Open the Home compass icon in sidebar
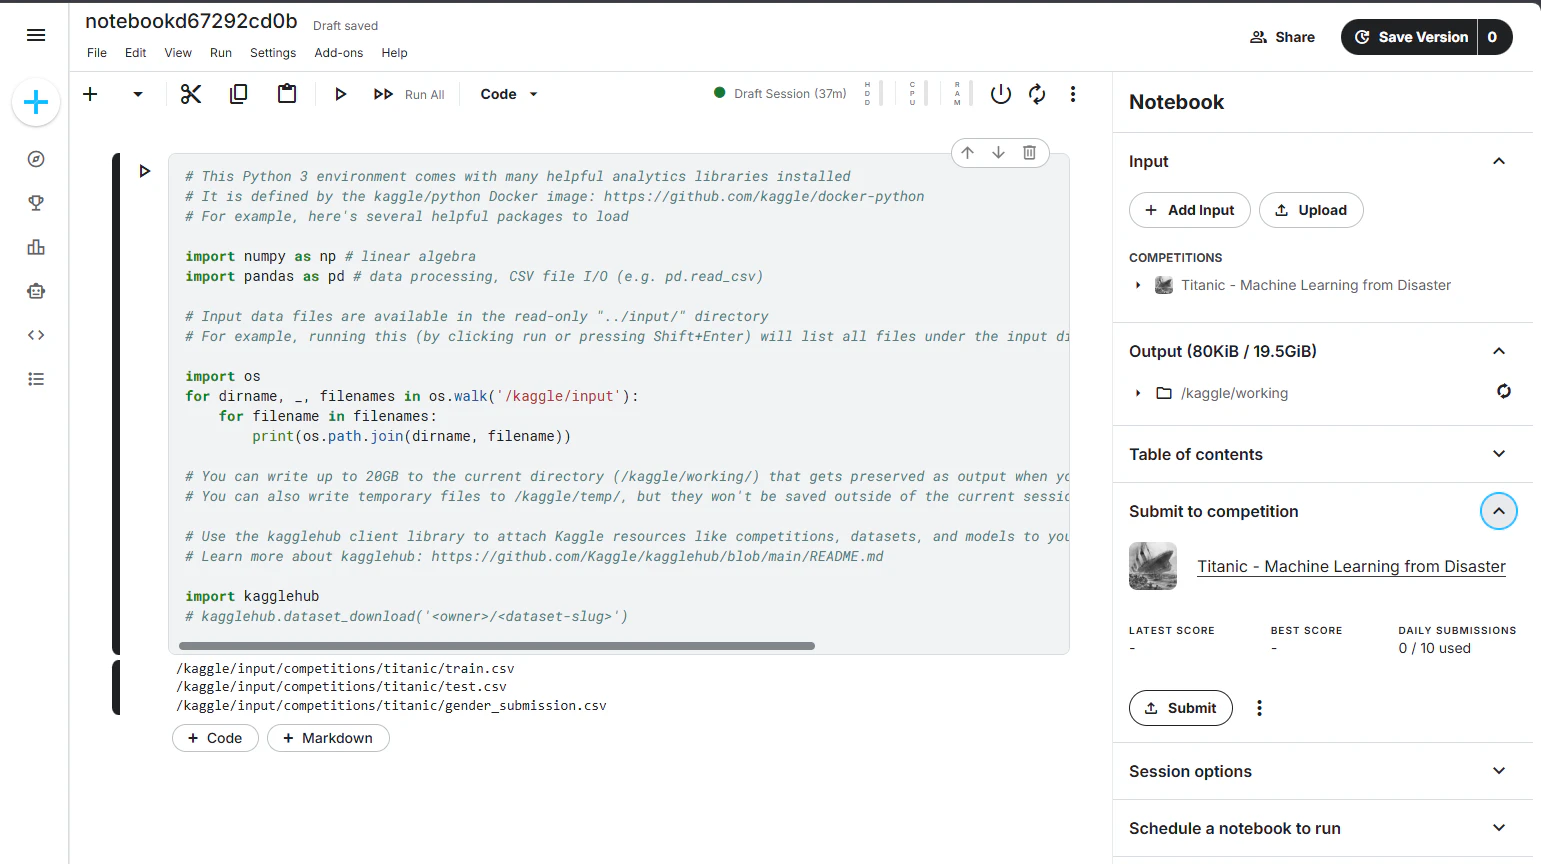Screen dimensions: 1541x864 point(36,159)
